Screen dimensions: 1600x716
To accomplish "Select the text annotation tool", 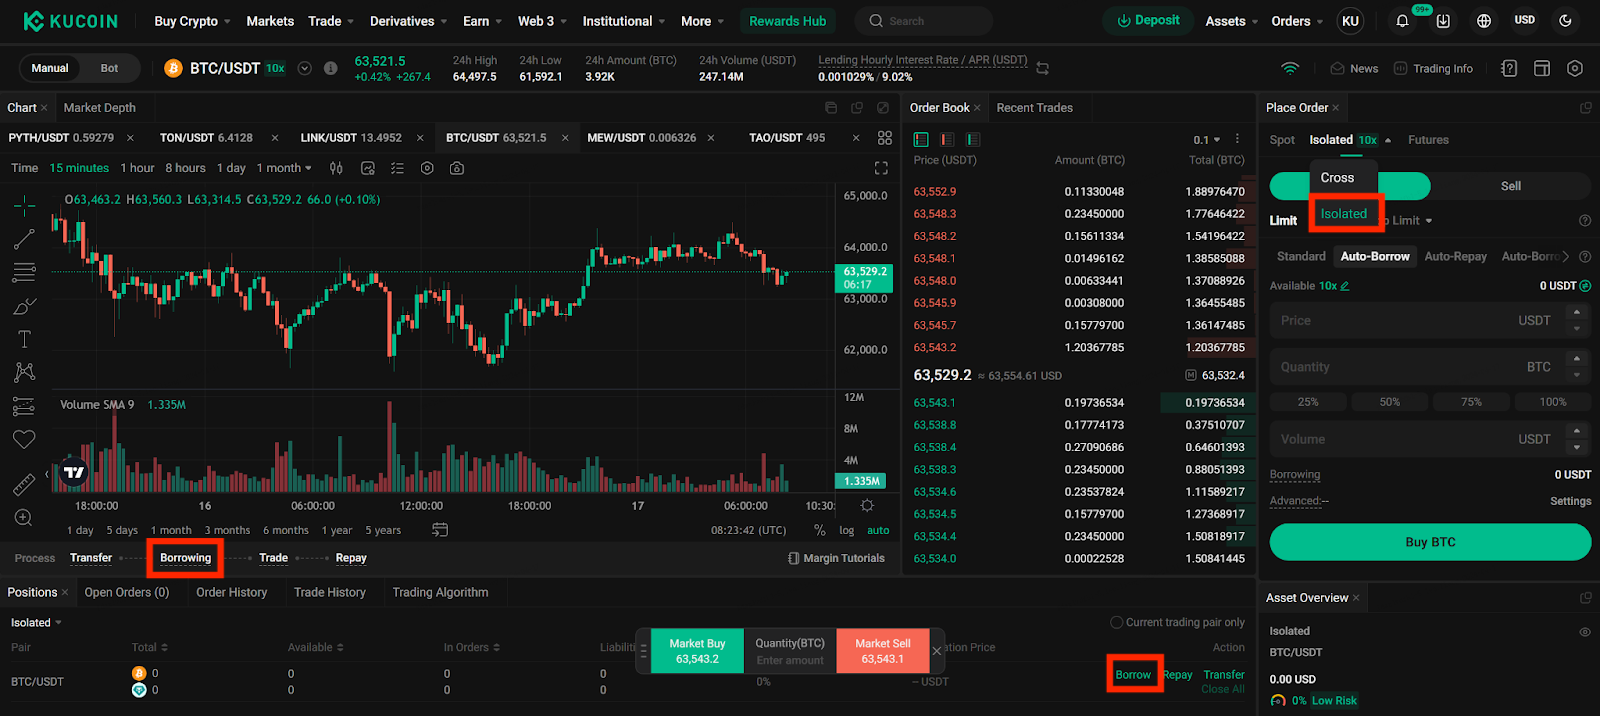I will (x=24, y=339).
